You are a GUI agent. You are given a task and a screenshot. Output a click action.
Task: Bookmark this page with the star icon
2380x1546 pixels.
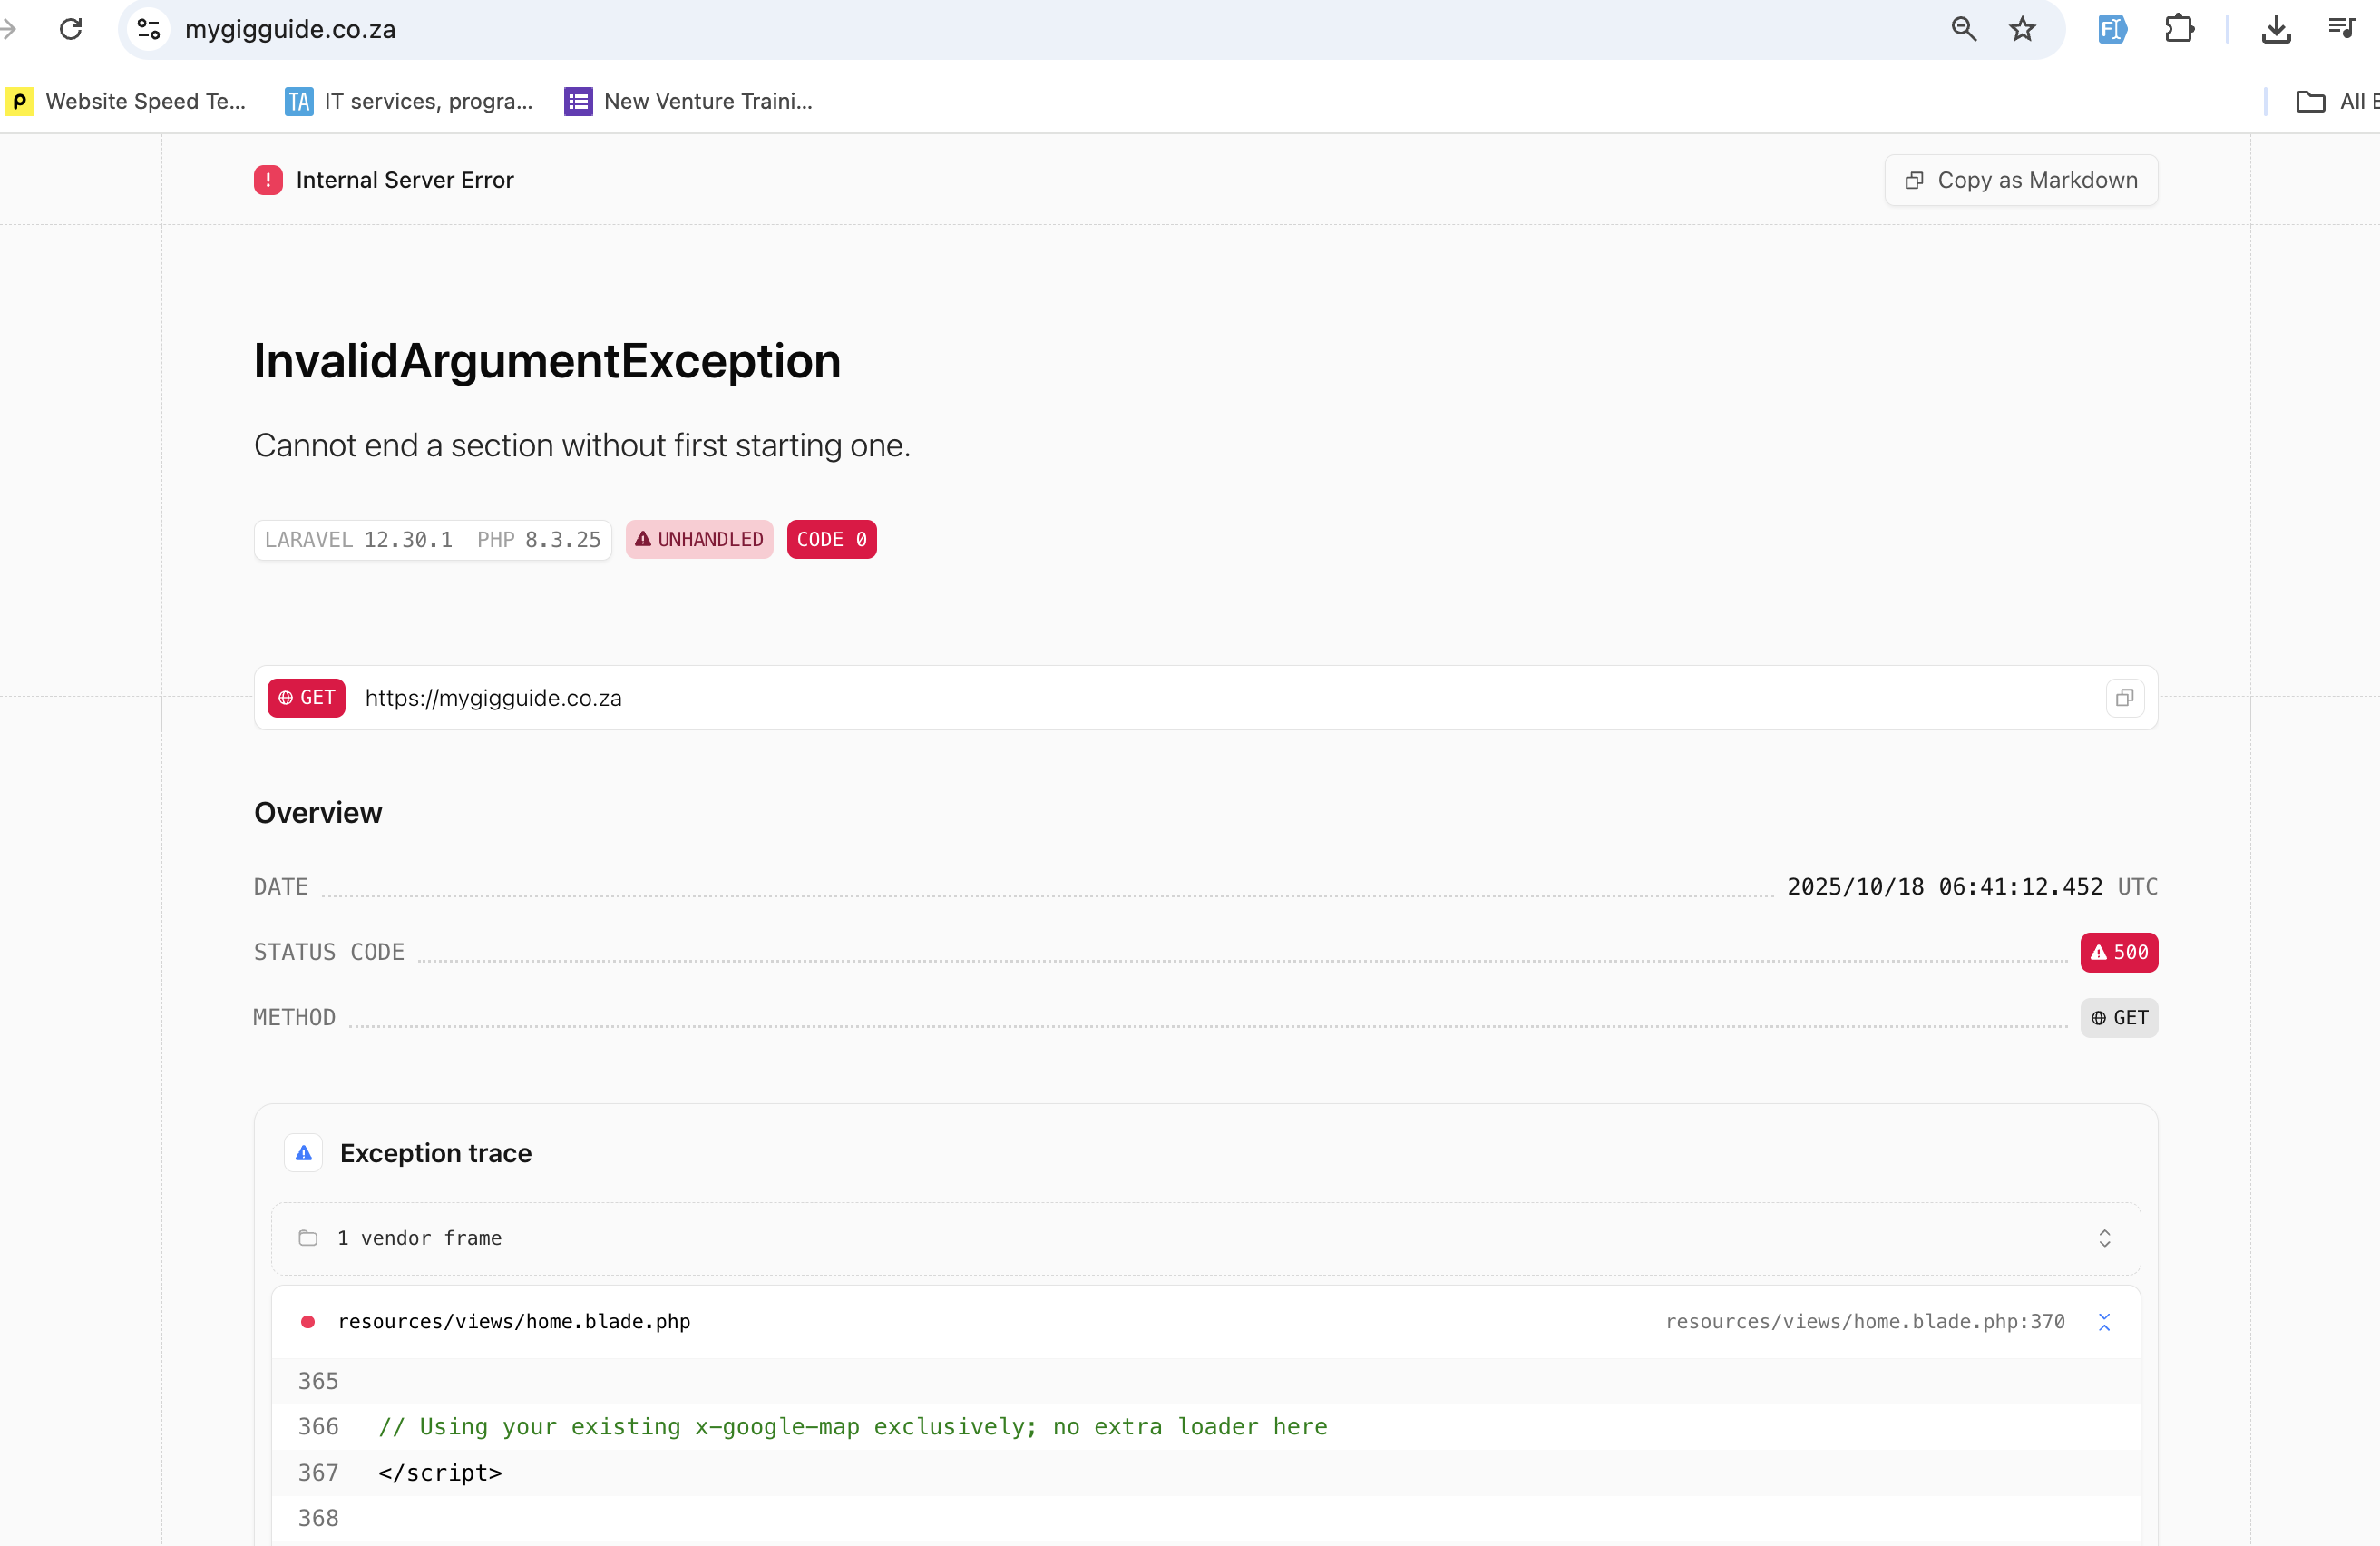(2022, 29)
